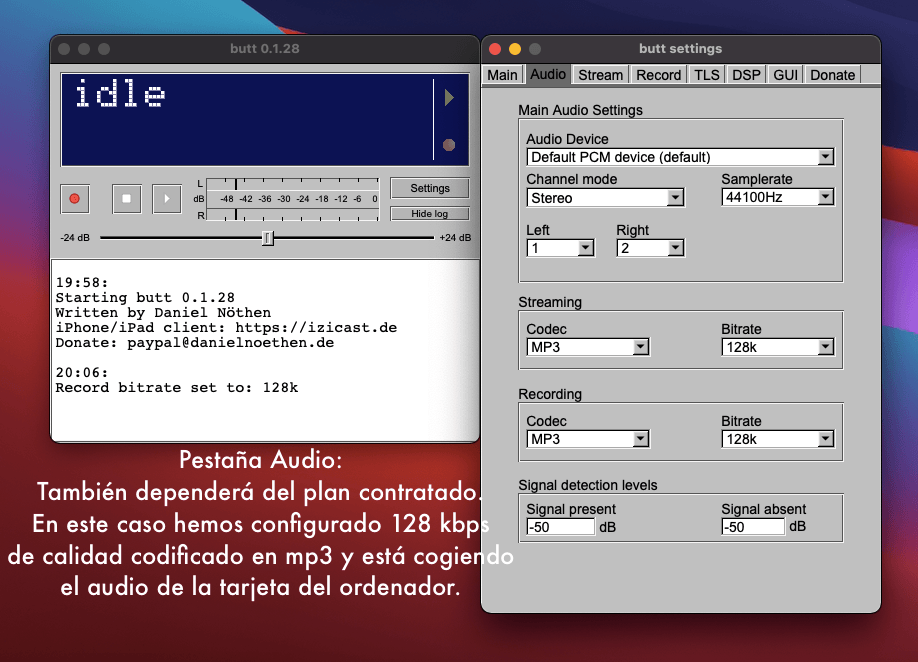Select the Donate tab
Viewport: 918px width, 662px height.
[x=831, y=74]
